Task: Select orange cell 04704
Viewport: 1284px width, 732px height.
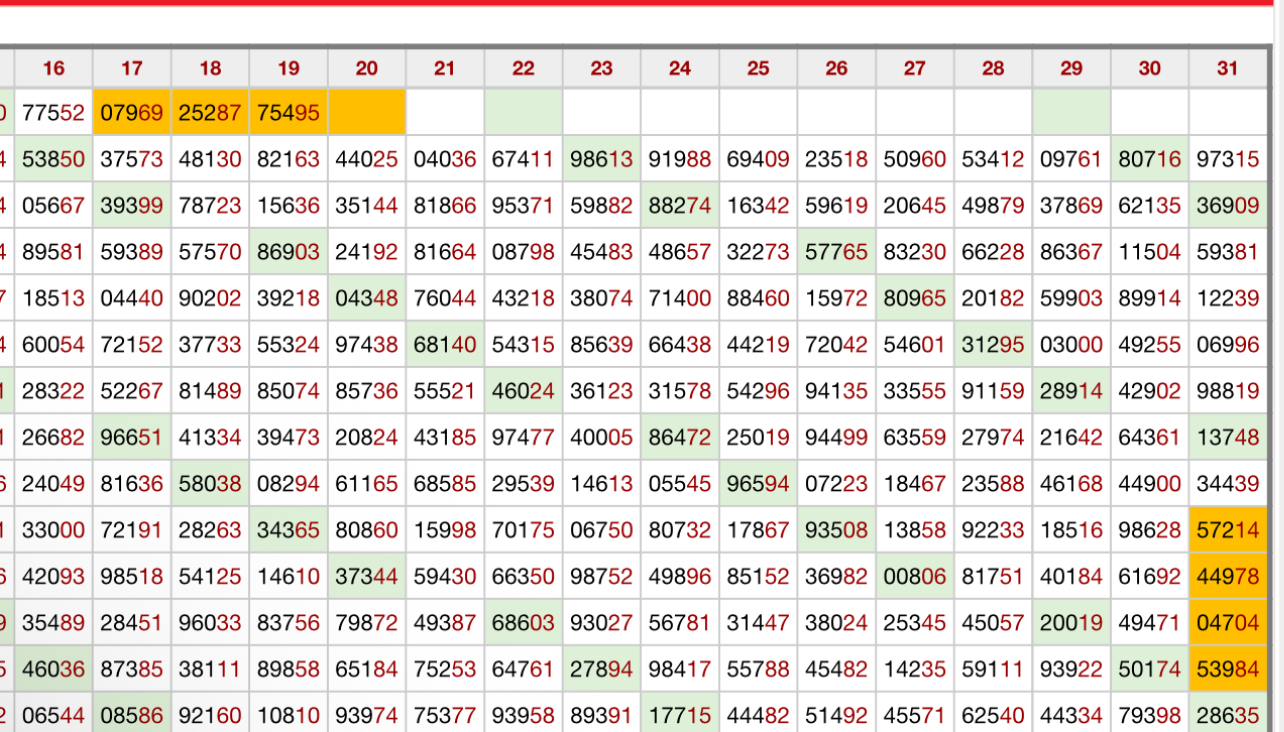Action: pyautogui.click(x=1227, y=623)
